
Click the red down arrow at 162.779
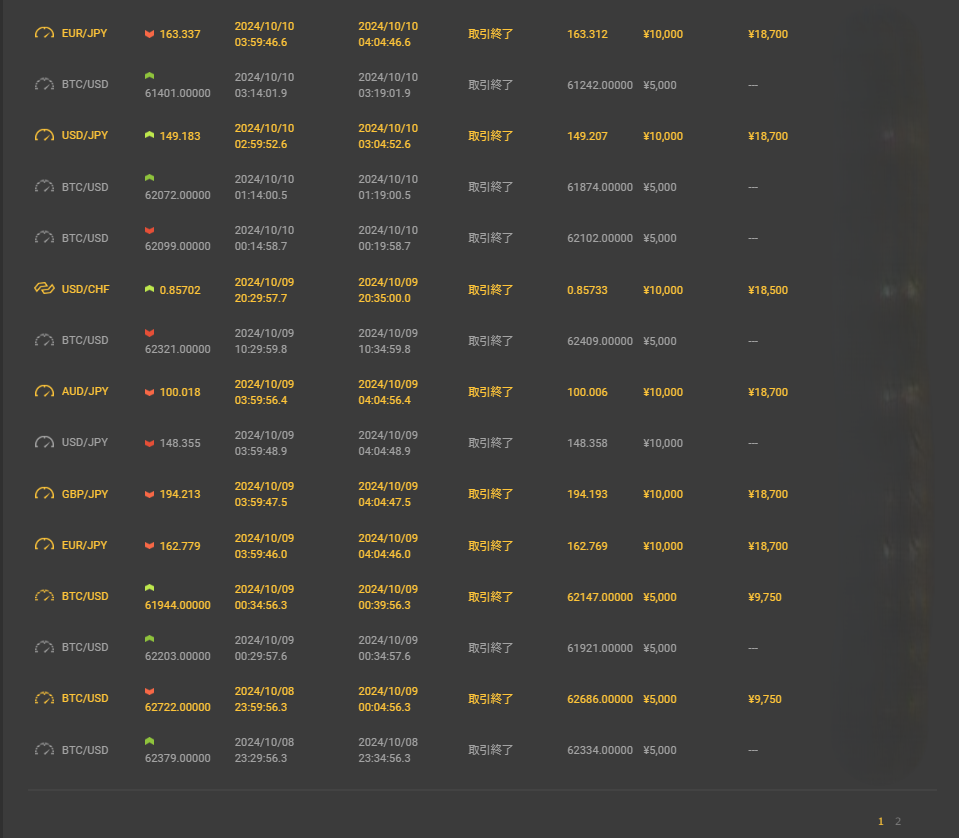(x=149, y=546)
